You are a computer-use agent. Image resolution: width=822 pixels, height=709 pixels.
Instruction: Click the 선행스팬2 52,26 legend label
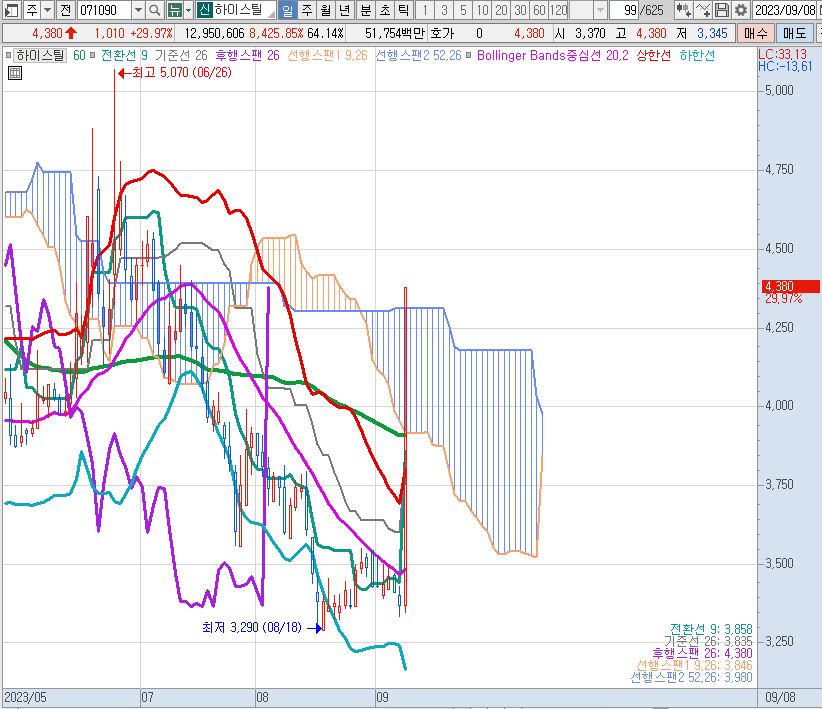point(418,55)
